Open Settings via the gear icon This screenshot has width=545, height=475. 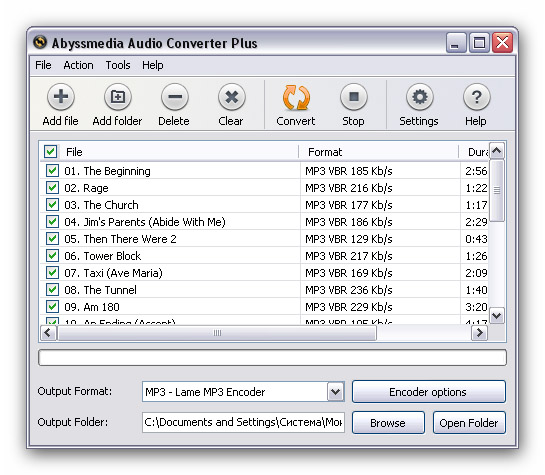tap(420, 97)
